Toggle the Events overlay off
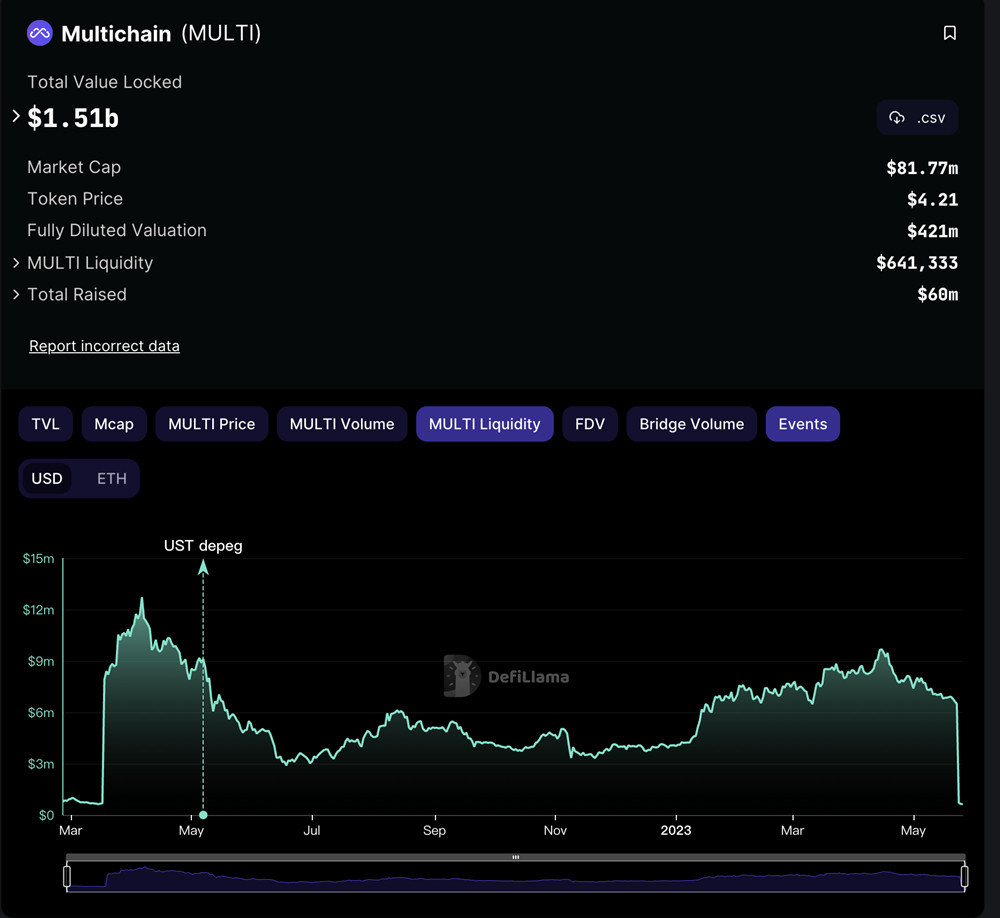Image resolution: width=1000 pixels, height=918 pixels. point(802,424)
